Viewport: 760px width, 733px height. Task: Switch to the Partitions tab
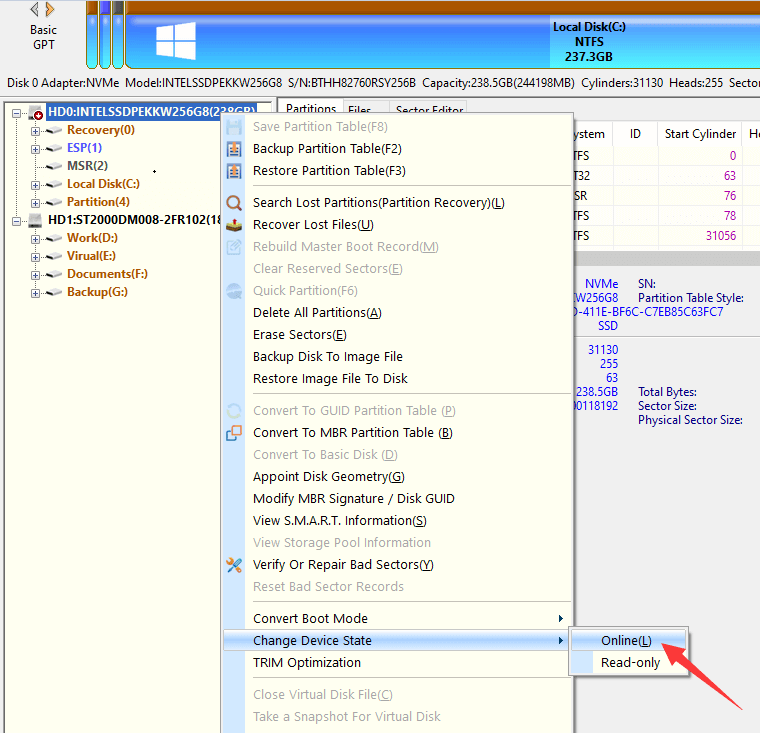pos(310,110)
